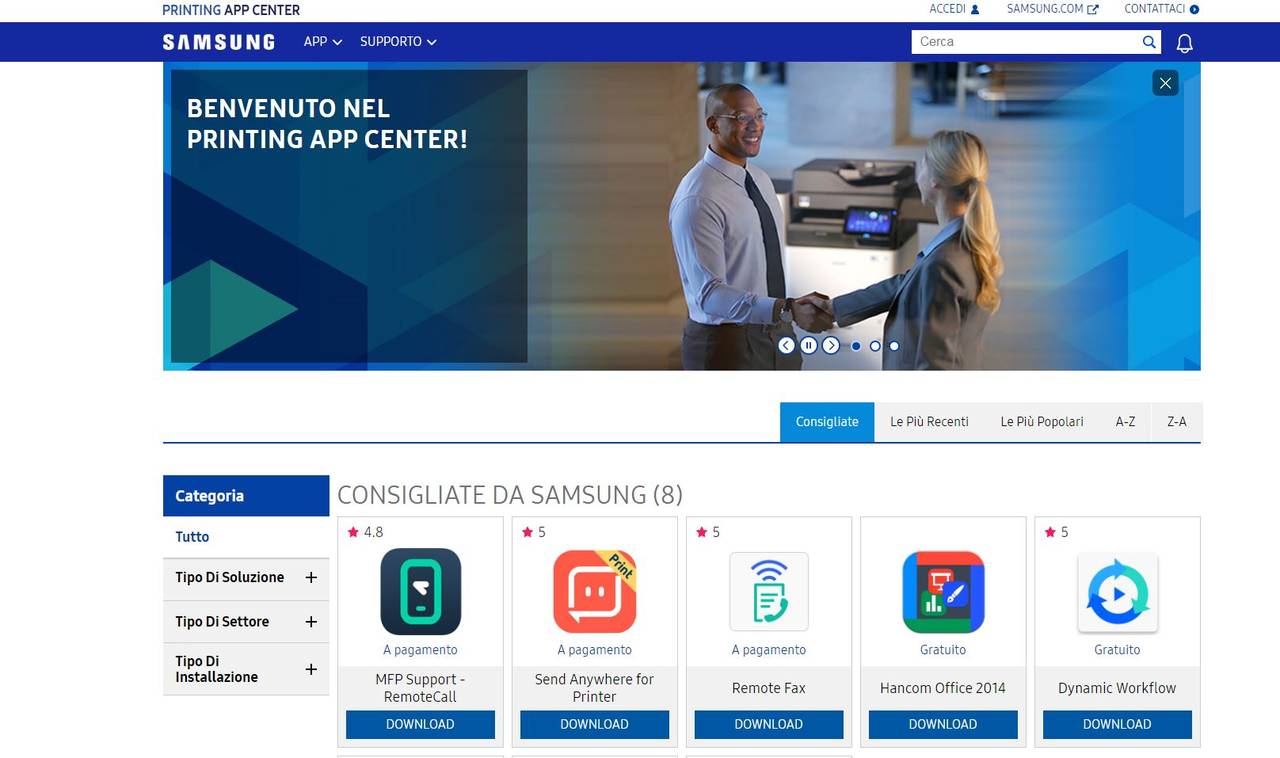Click the search magnifier icon
Viewport: 1280px width, 758px height.
click(1149, 42)
